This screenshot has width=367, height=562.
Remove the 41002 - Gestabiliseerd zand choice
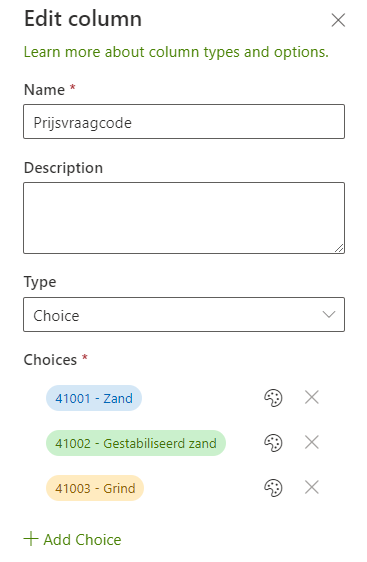click(312, 443)
